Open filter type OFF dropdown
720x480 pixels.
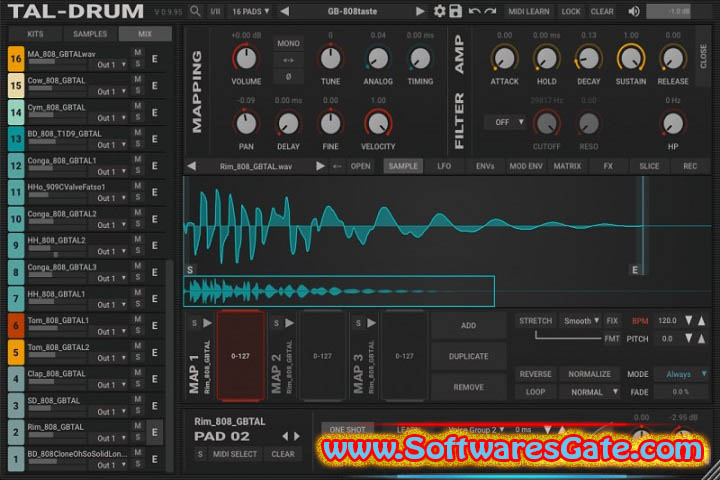[505, 122]
